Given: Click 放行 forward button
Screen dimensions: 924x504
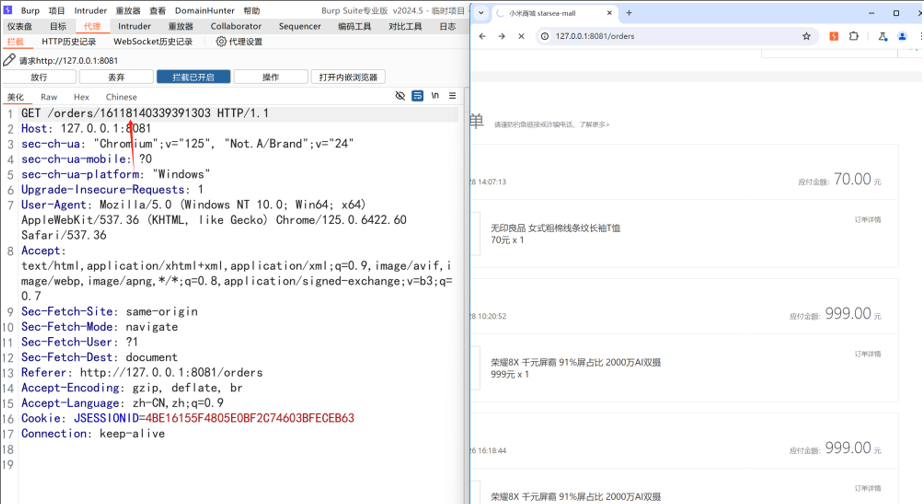Looking at the screenshot, I should coord(39,77).
